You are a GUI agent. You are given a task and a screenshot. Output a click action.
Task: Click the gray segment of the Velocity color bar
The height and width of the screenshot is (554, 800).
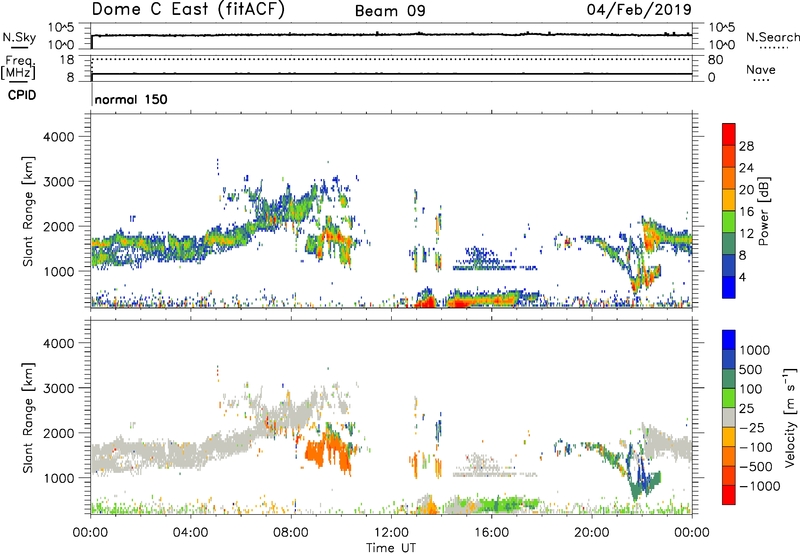pyautogui.click(x=729, y=418)
